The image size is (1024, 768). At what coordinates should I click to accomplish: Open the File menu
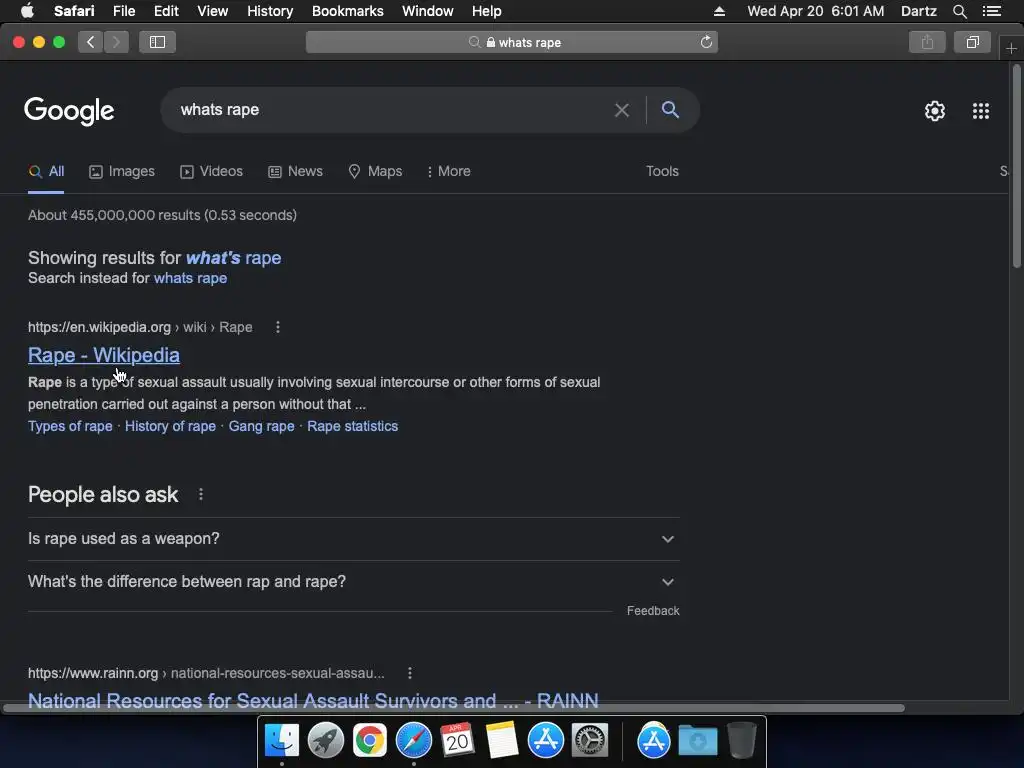point(123,11)
